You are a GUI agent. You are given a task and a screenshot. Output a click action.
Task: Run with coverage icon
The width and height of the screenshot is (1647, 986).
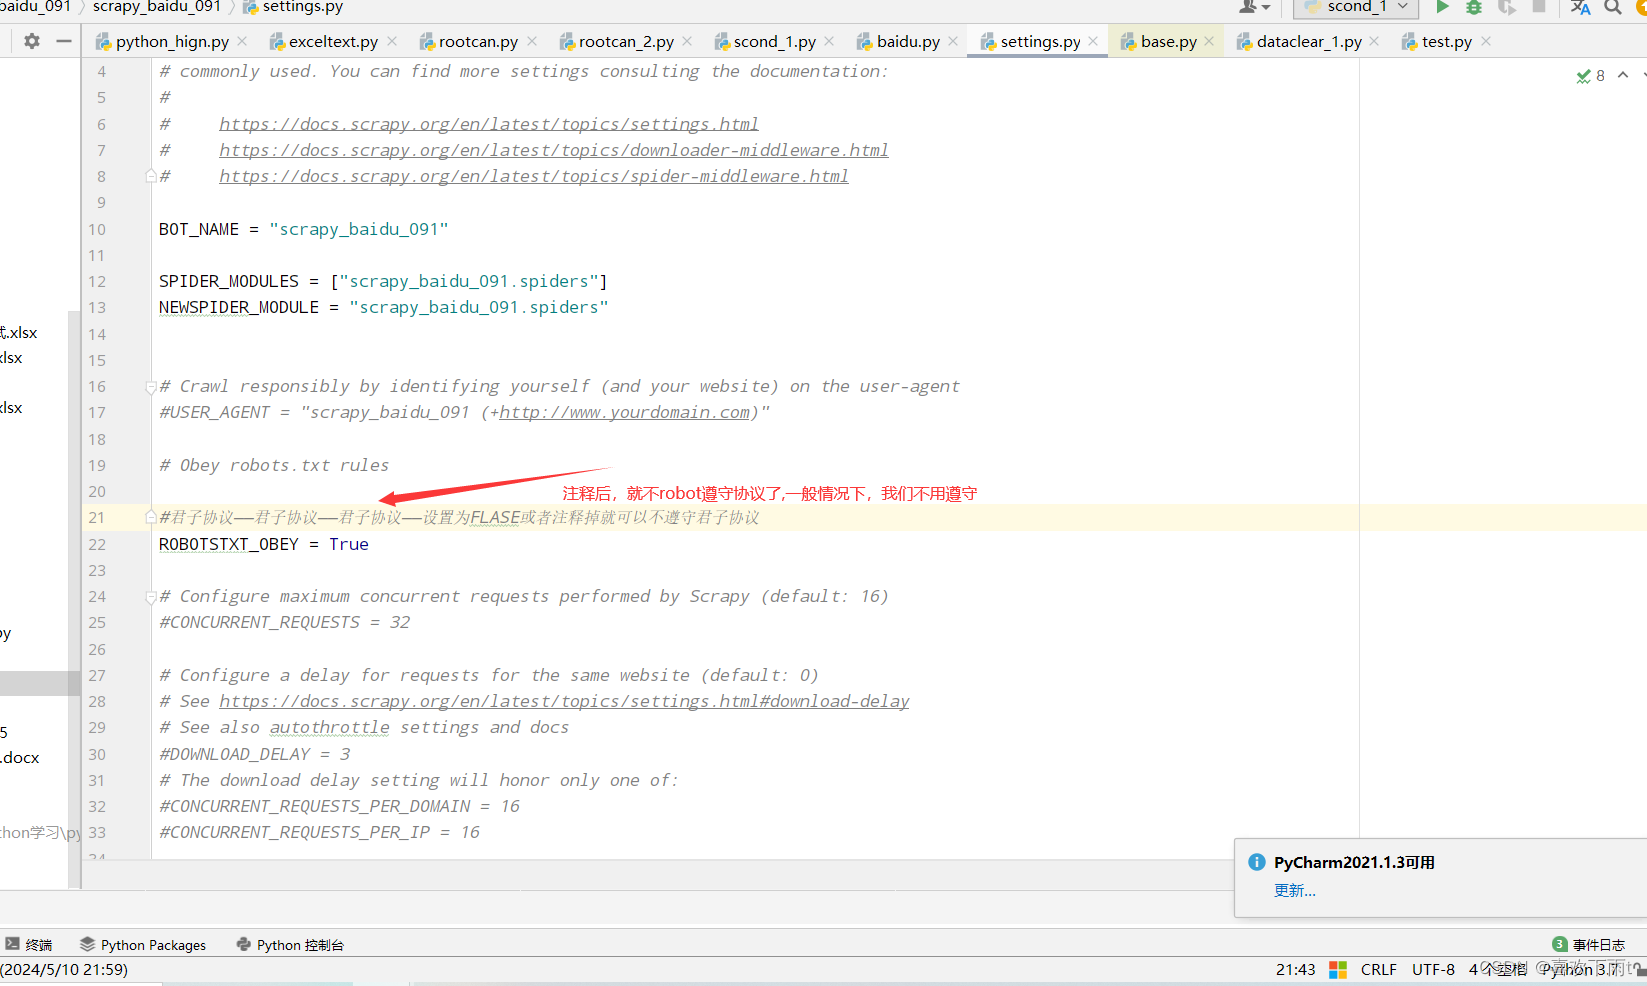(x=1507, y=7)
